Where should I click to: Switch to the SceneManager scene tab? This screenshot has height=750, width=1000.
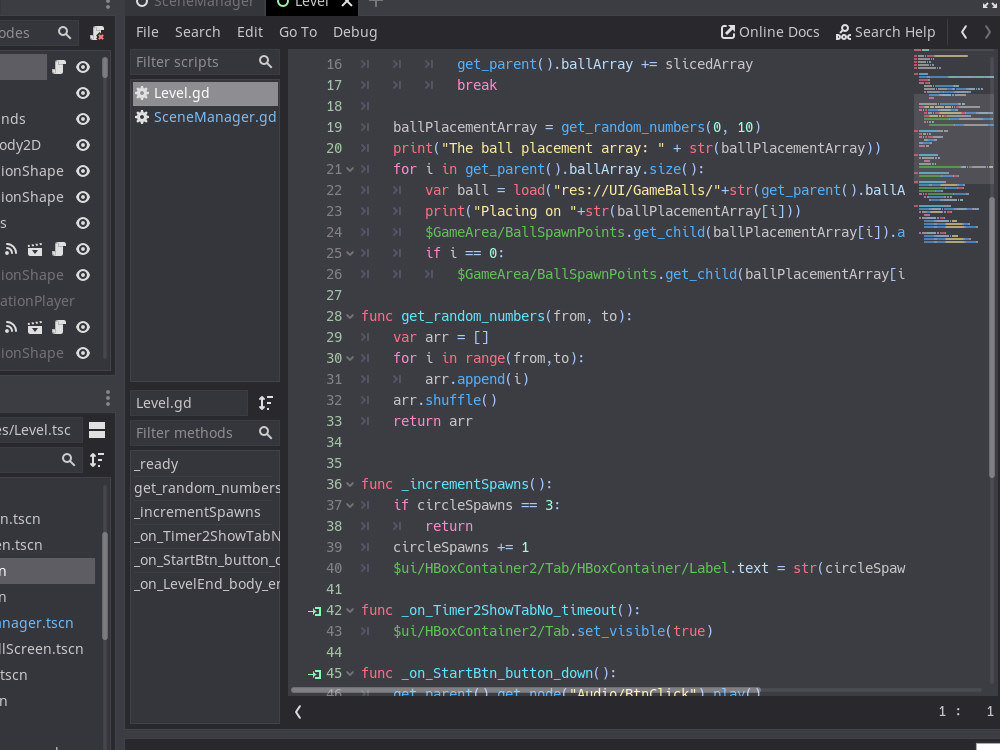click(x=195, y=4)
